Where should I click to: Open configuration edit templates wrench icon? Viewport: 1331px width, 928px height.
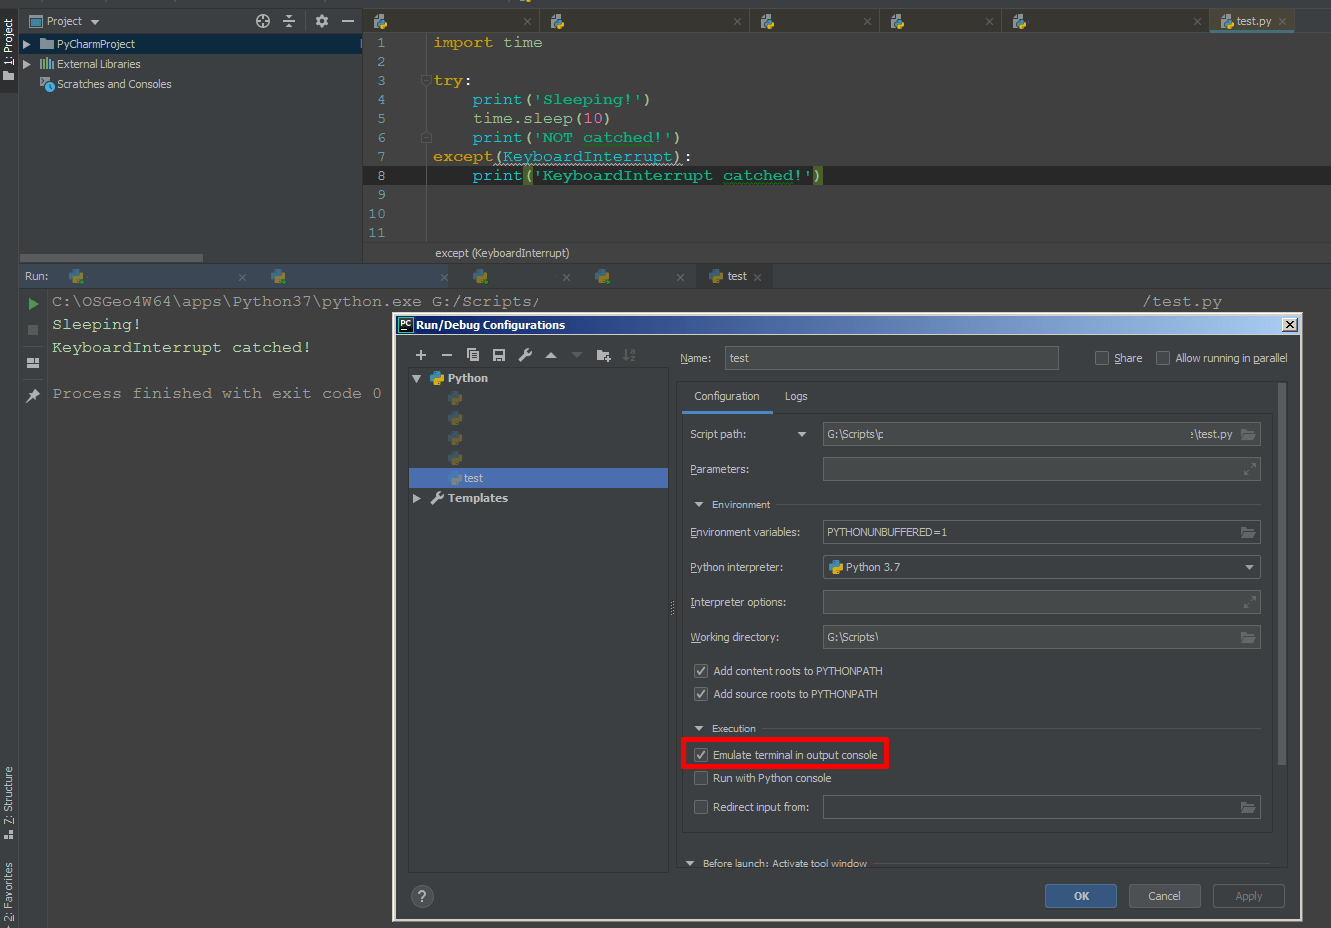(x=525, y=354)
